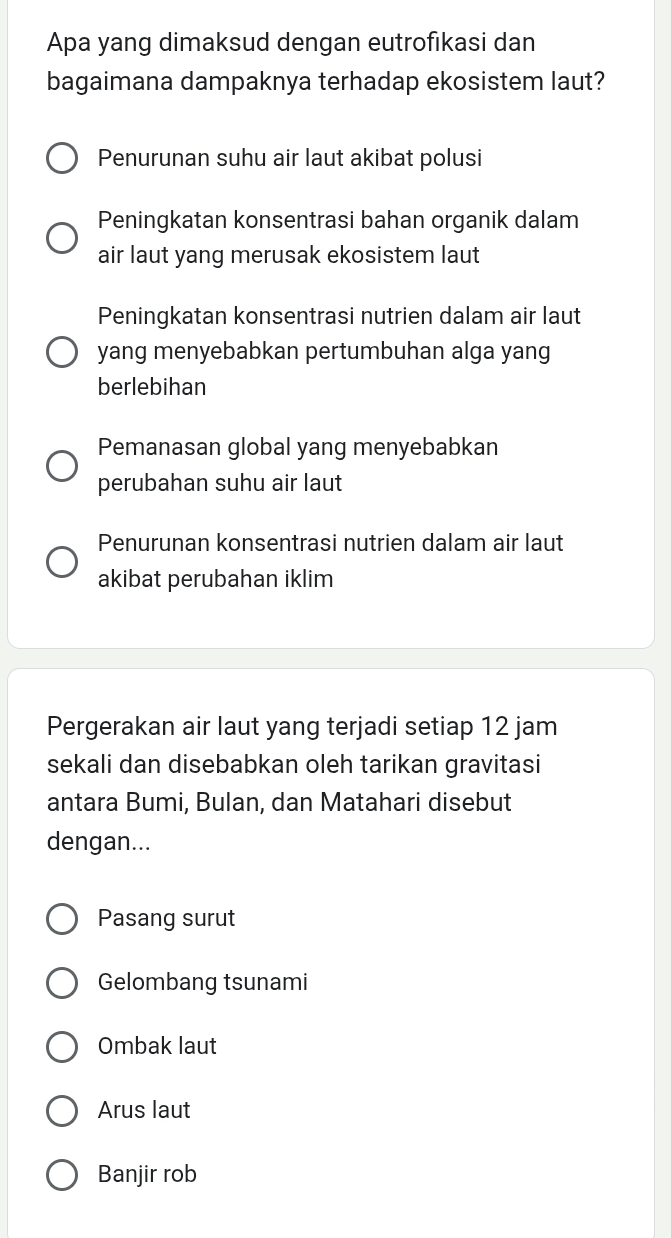
Task: Click the 'Pemanasan global yang menyebabkan' label text
Action: coord(298,448)
